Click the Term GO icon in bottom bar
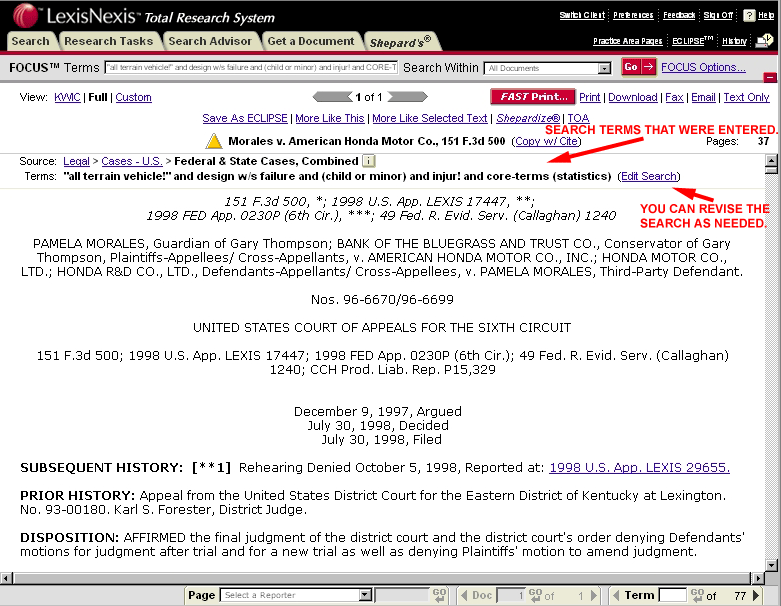 point(697,595)
